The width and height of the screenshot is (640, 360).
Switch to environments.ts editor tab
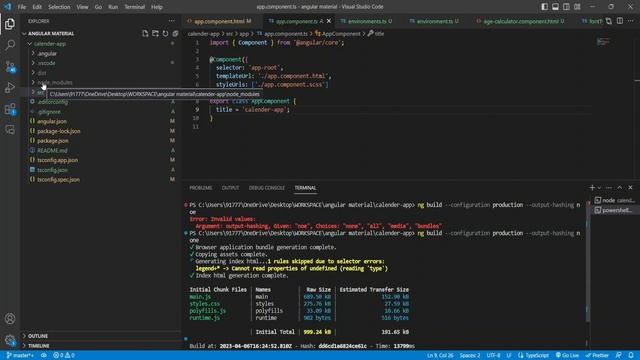click(x=367, y=21)
